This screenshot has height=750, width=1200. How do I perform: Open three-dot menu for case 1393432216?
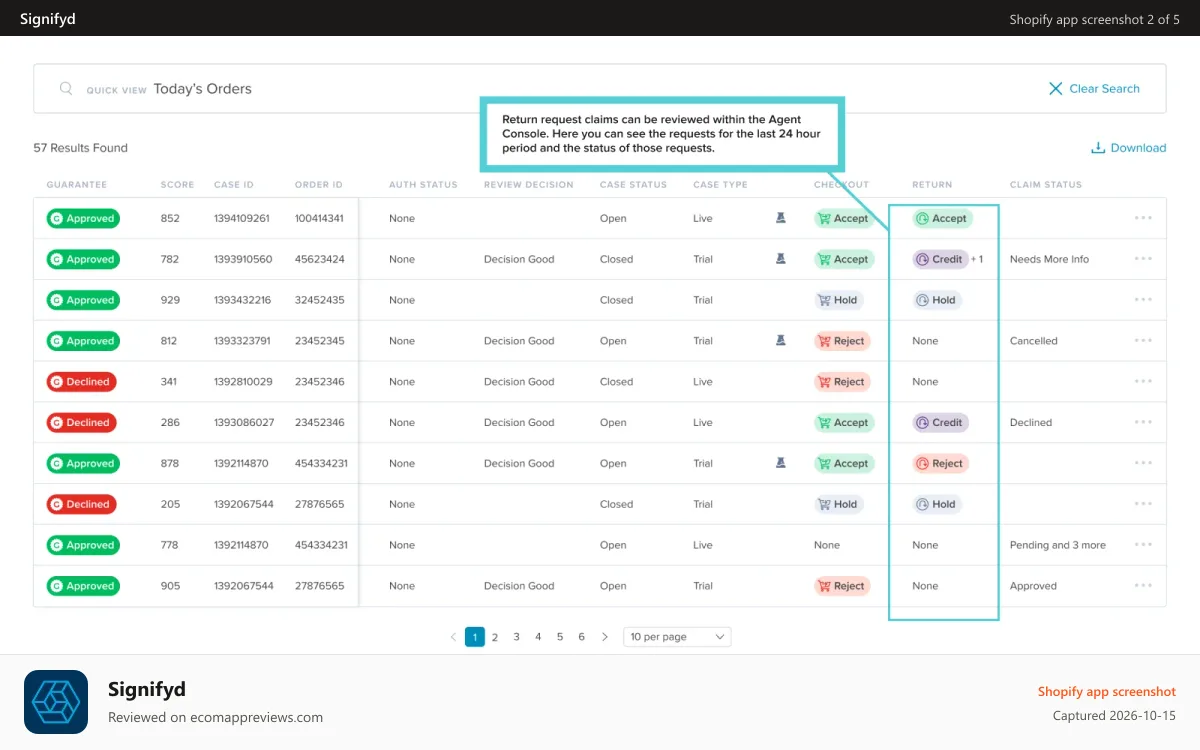(x=1143, y=300)
